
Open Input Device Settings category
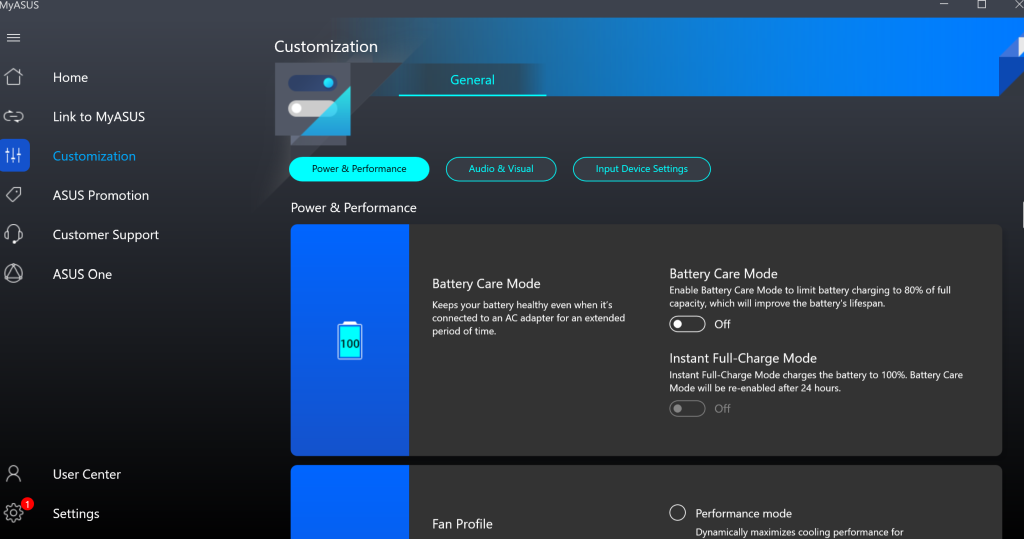click(641, 169)
